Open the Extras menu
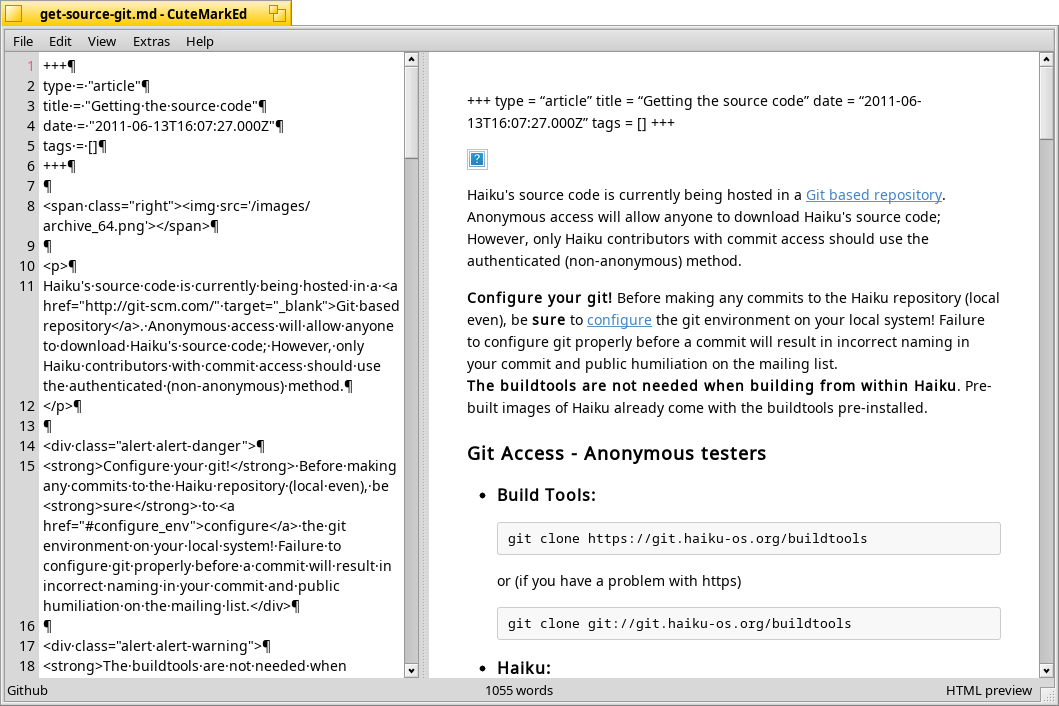This screenshot has width=1059, height=706. click(151, 41)
